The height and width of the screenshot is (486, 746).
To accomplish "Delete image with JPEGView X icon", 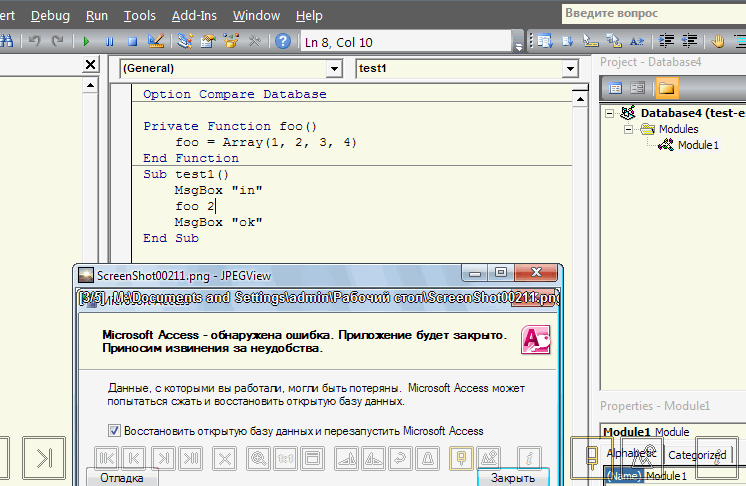I will click(x=225, y=459).
